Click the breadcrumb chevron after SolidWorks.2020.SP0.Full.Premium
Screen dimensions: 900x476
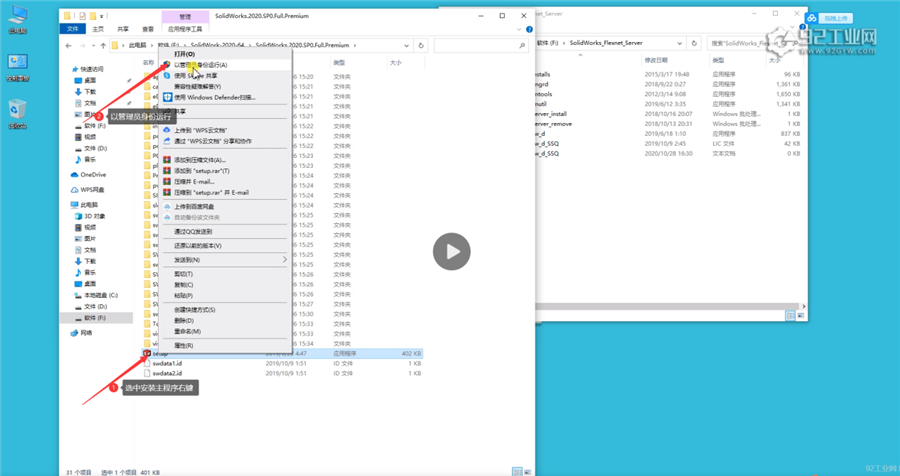[x=355, y=45]
